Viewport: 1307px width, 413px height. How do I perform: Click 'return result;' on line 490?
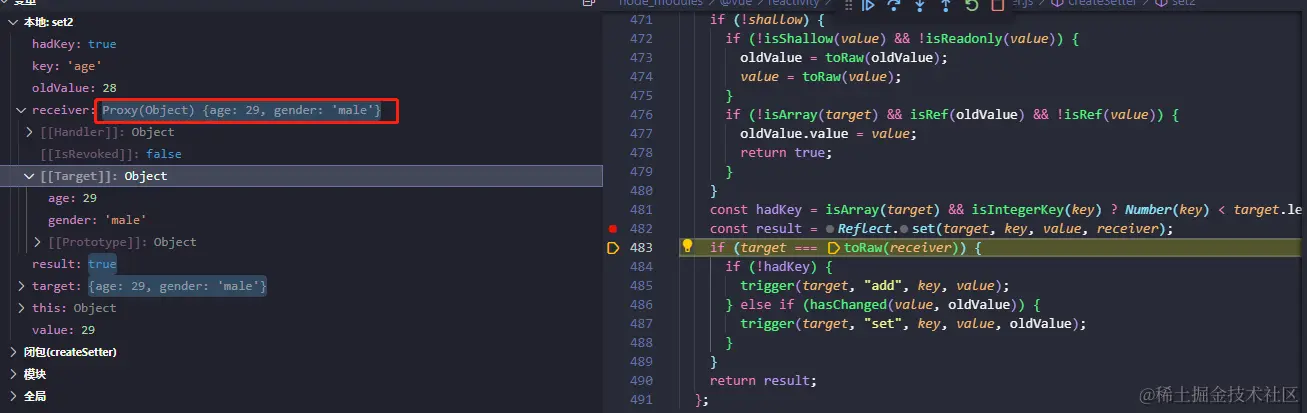[x=763, y=380]
